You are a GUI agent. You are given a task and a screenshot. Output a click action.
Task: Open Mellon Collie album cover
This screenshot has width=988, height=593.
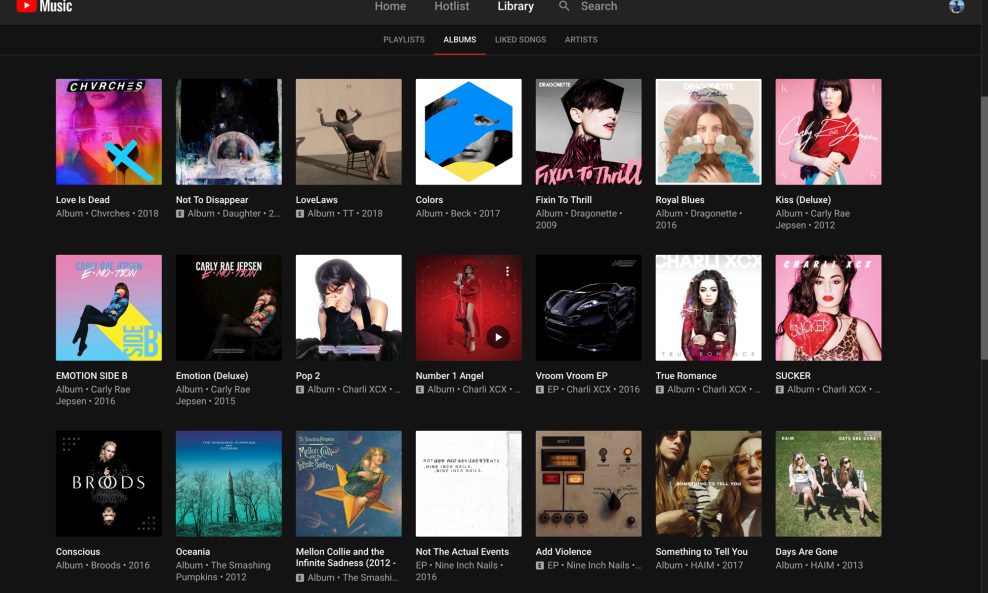[x=348, y=483]
